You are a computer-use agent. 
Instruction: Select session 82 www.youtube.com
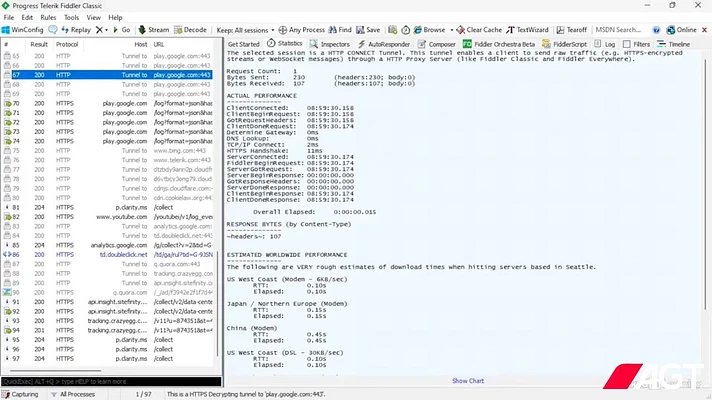click(107, 217)
